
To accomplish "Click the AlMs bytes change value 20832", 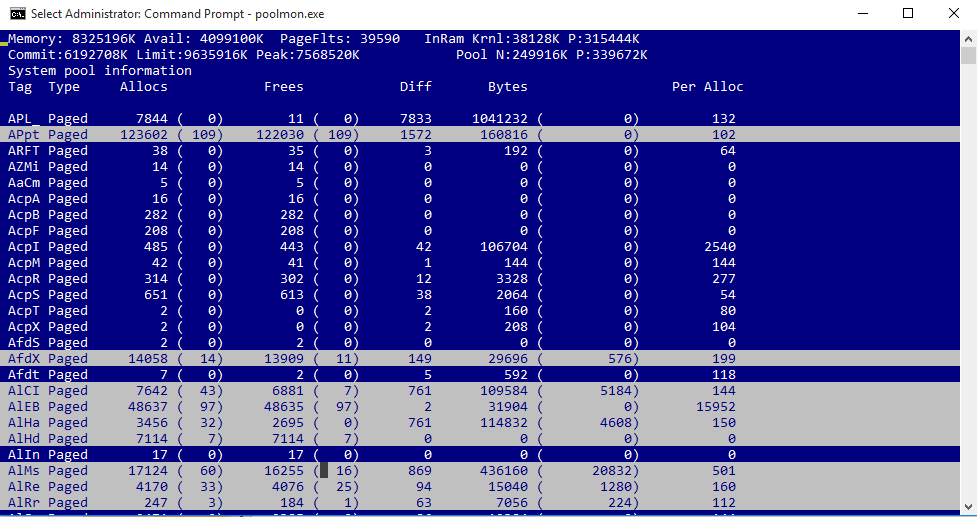I will (611, 470).
